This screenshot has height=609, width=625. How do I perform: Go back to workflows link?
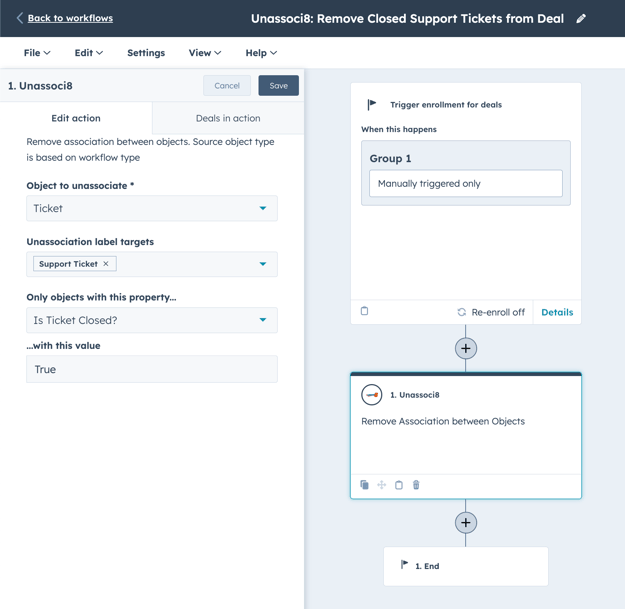click(x=69, y=18)
